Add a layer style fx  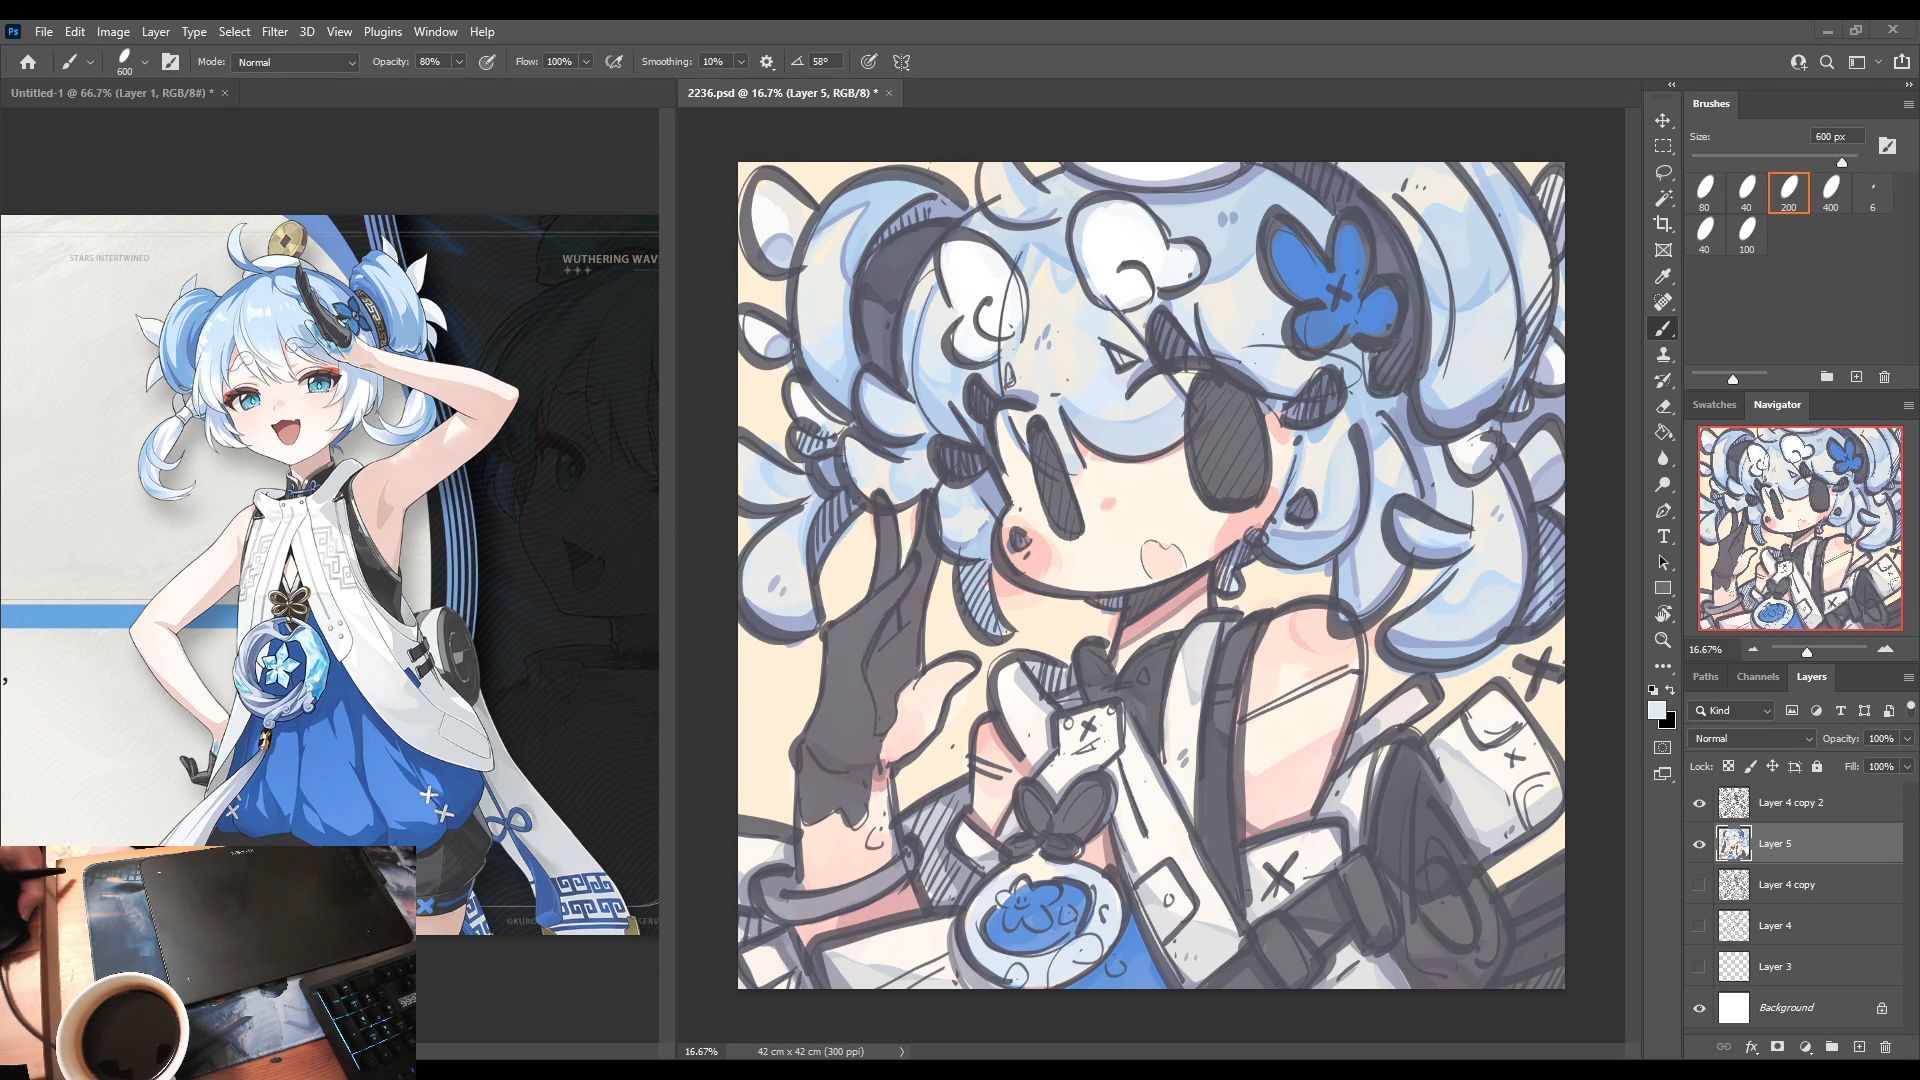tap(1751, 1047)
